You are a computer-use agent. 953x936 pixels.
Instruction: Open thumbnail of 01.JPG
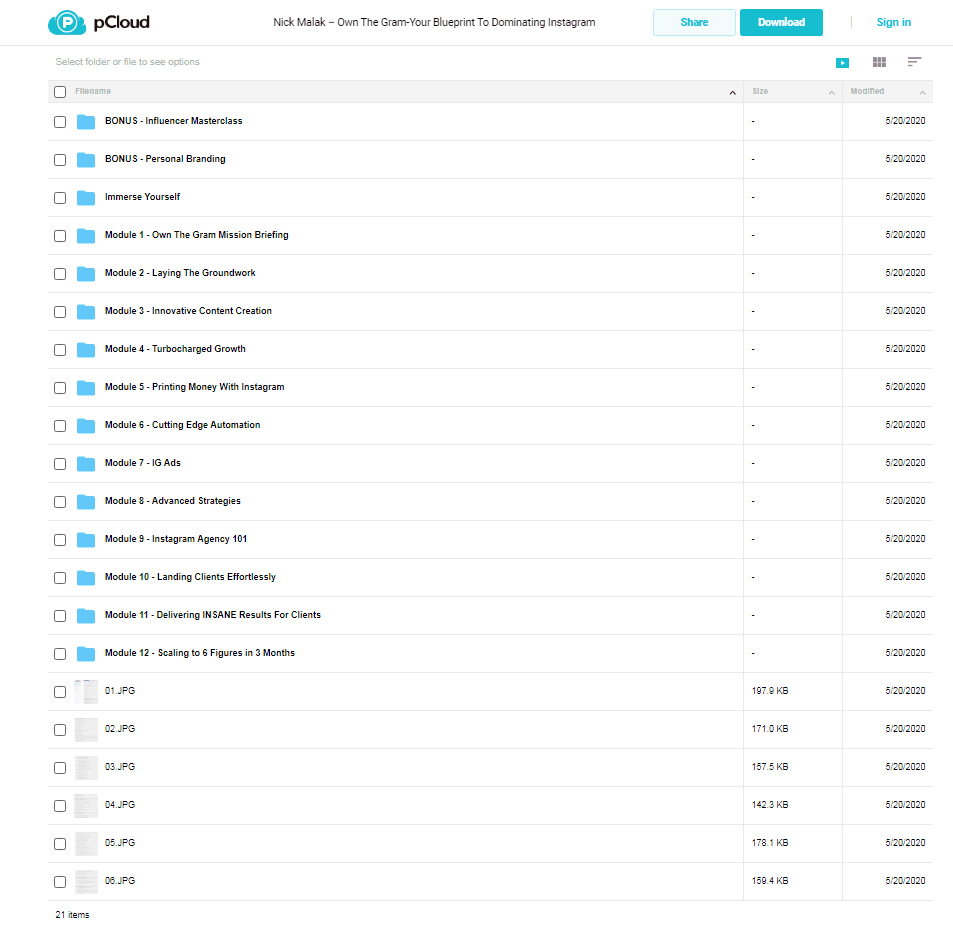(x=86, y=692)
